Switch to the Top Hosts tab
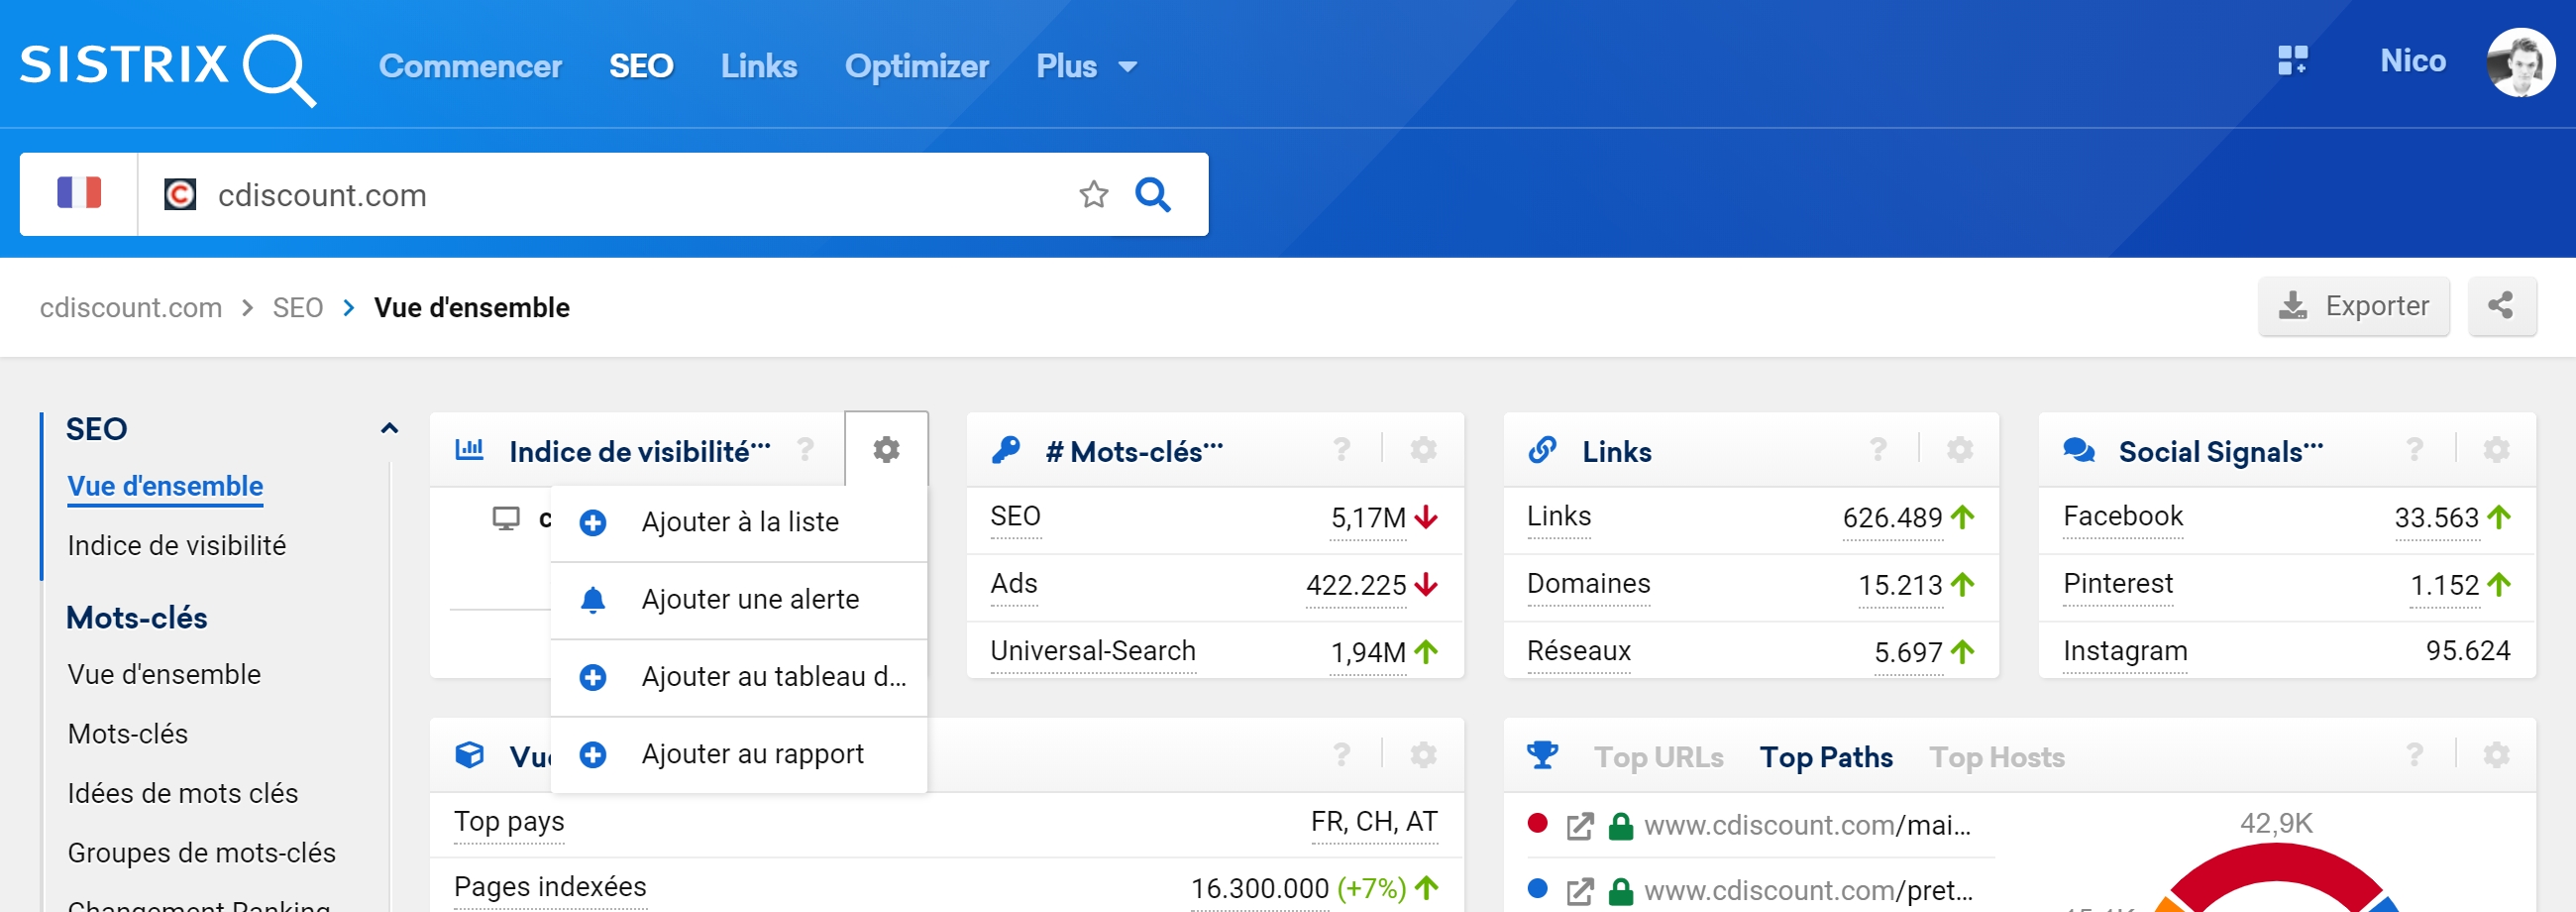This screenshot has width=2576, height=912. click(1997, 758)
